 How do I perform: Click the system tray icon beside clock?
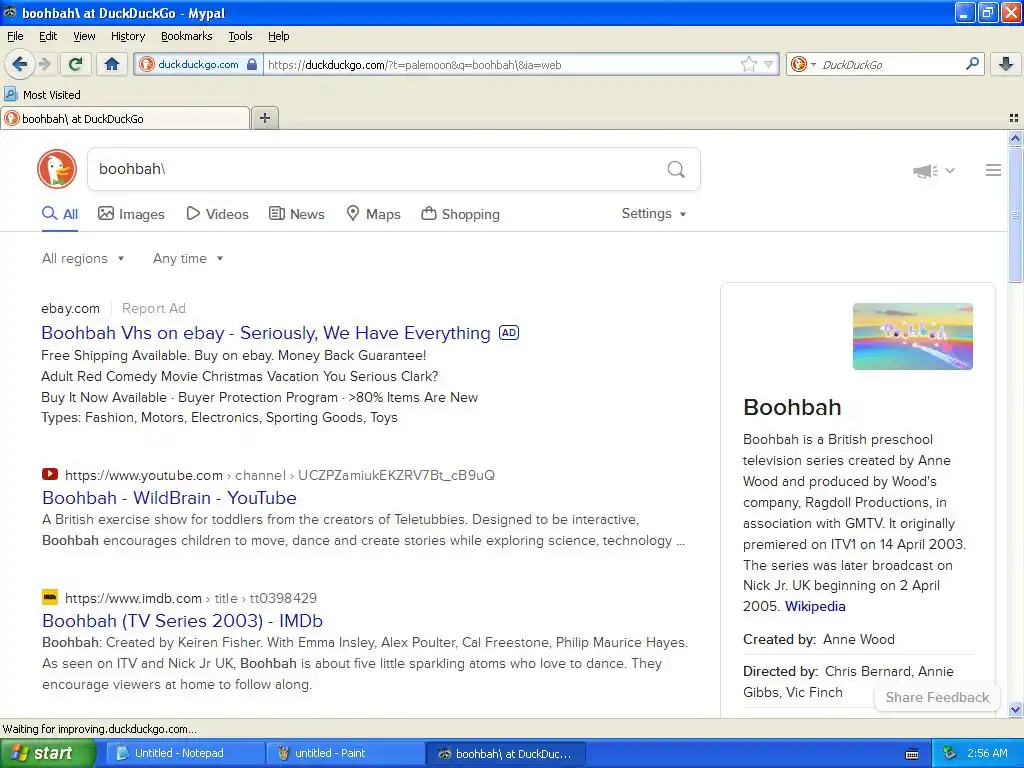[x=949, y=753]
